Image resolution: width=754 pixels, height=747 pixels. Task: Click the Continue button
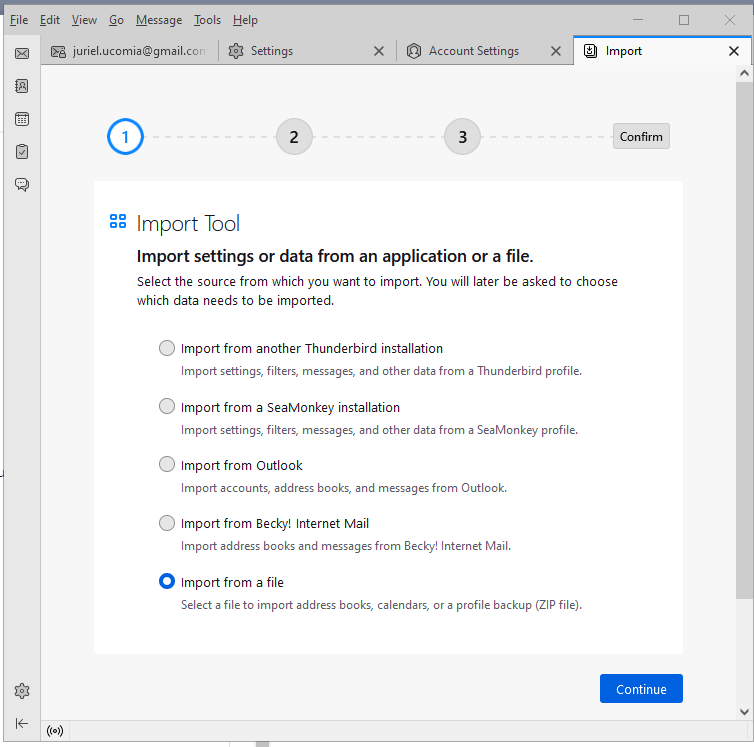click(641, 688)
